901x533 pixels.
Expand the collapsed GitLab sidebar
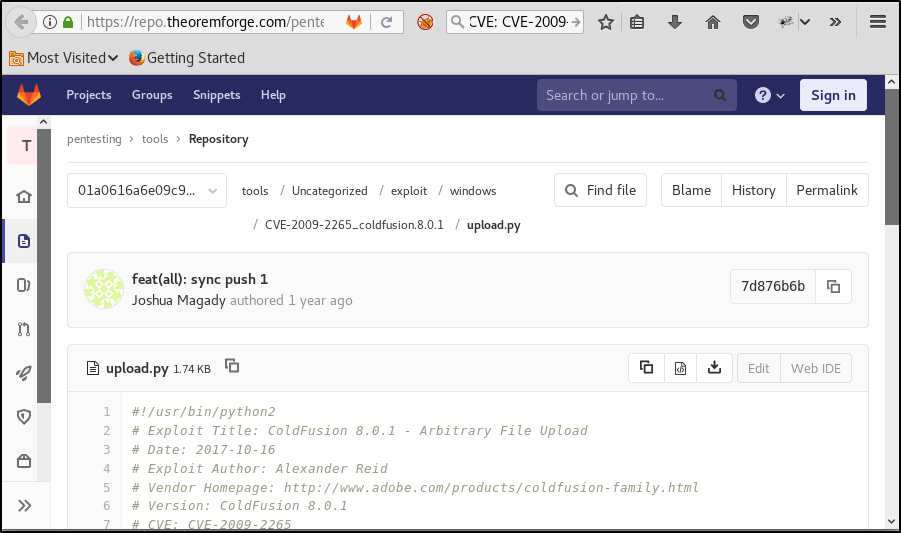[x=24, y=505]
